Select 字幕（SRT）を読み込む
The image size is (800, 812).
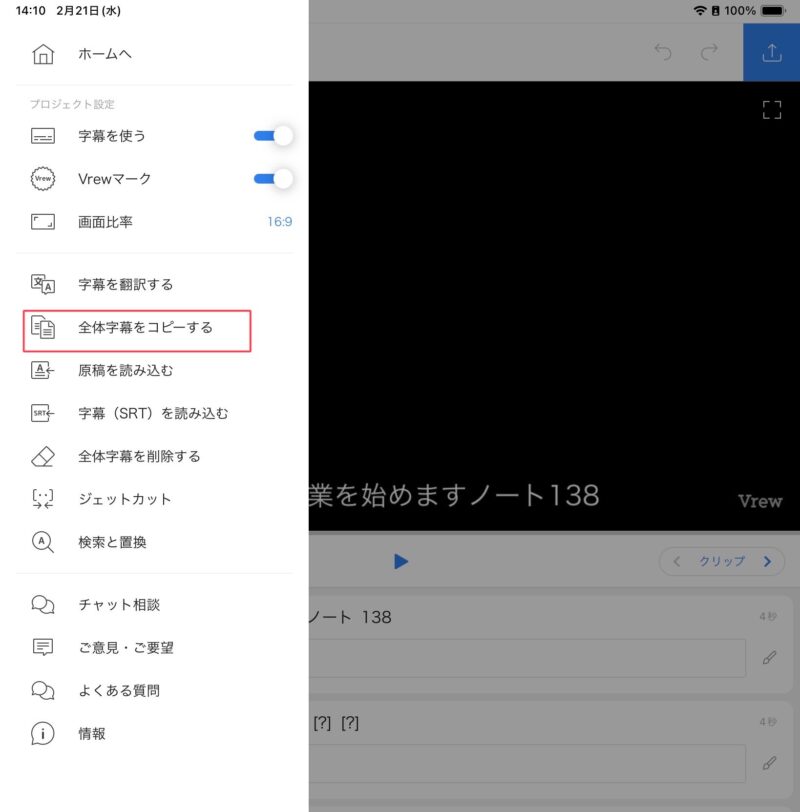point(153,413)
